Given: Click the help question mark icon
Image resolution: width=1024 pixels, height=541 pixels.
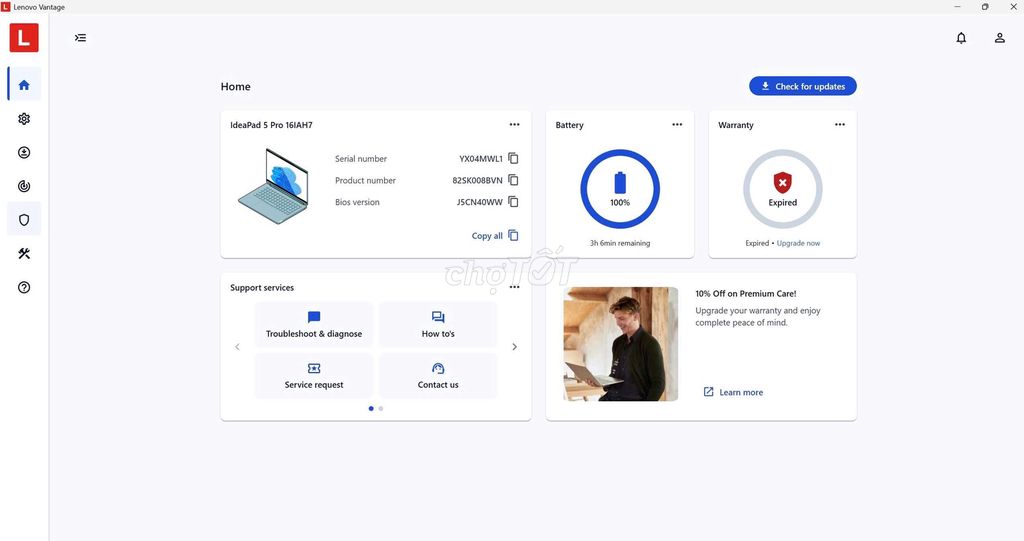Looking at the screenshot, I should pos(24,288).
